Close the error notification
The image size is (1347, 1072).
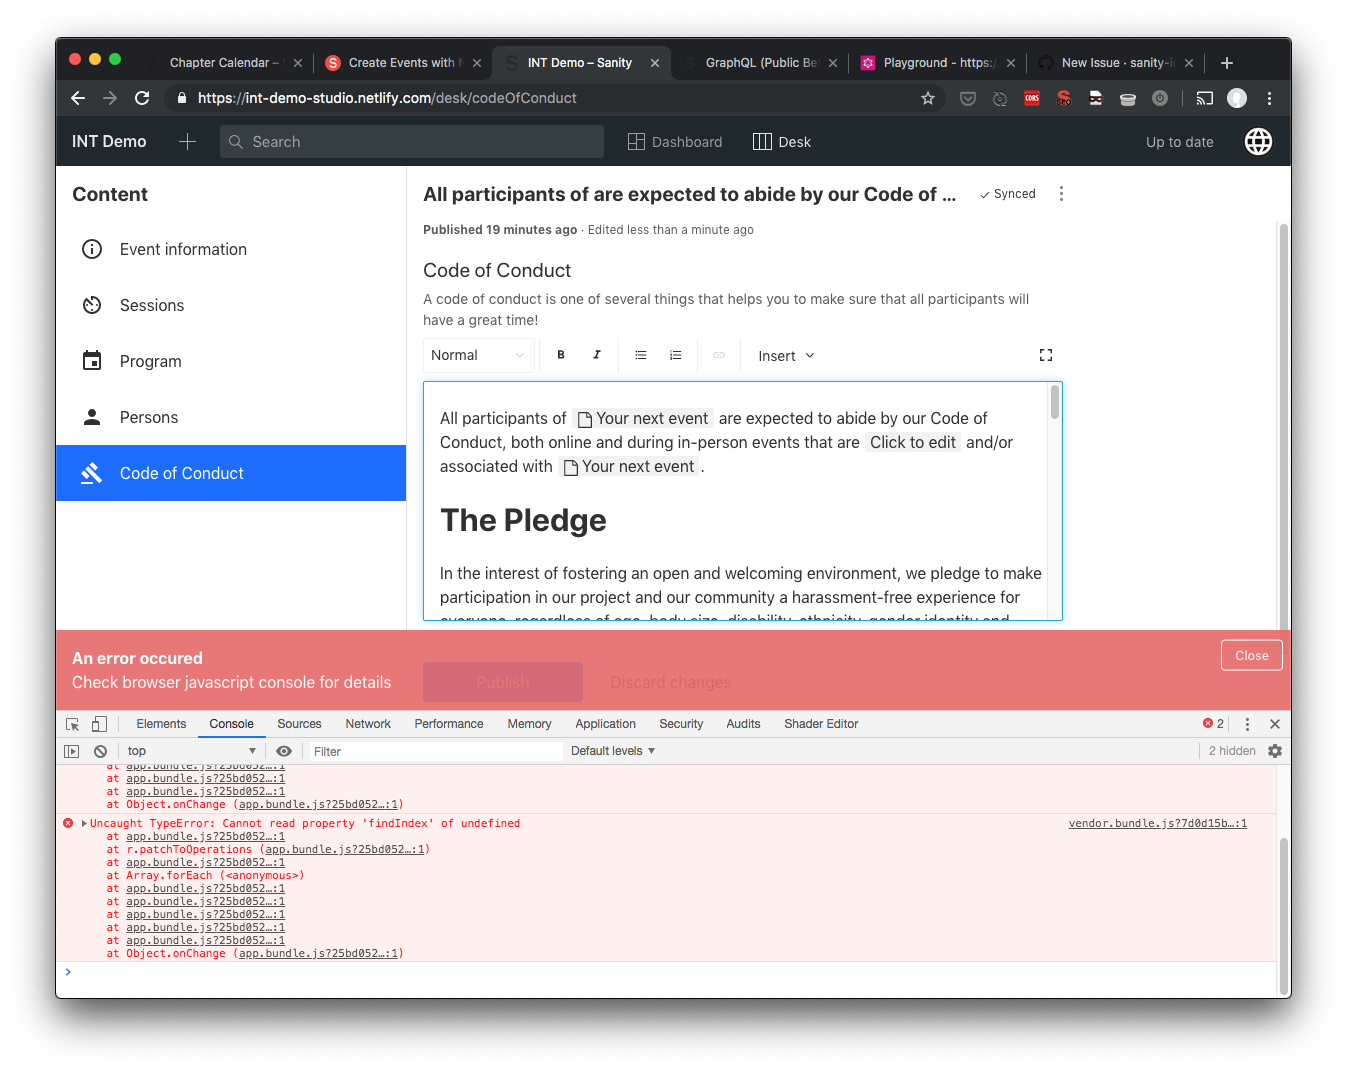1251,655
